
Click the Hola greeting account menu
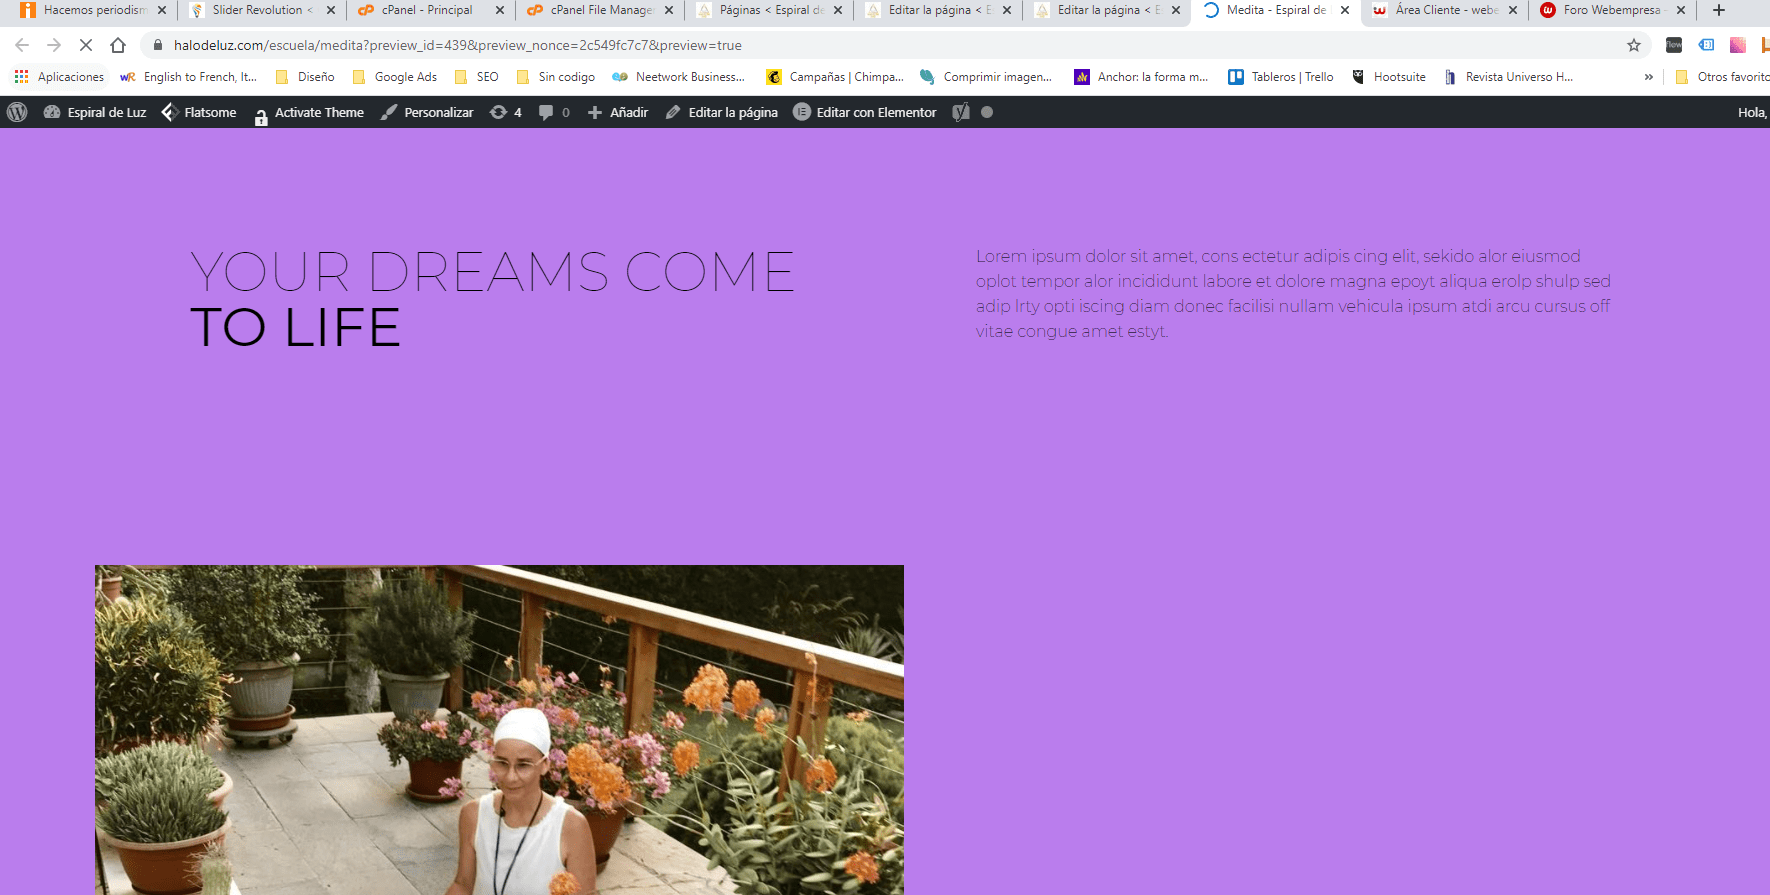pos(1752,112)
